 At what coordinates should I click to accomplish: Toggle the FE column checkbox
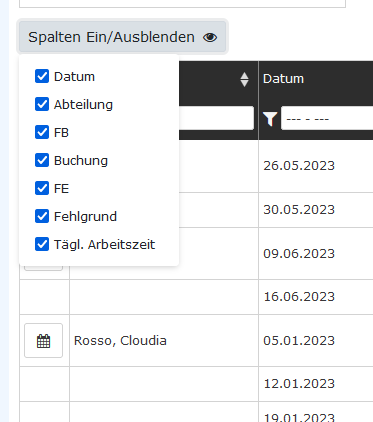coord(42,188)
